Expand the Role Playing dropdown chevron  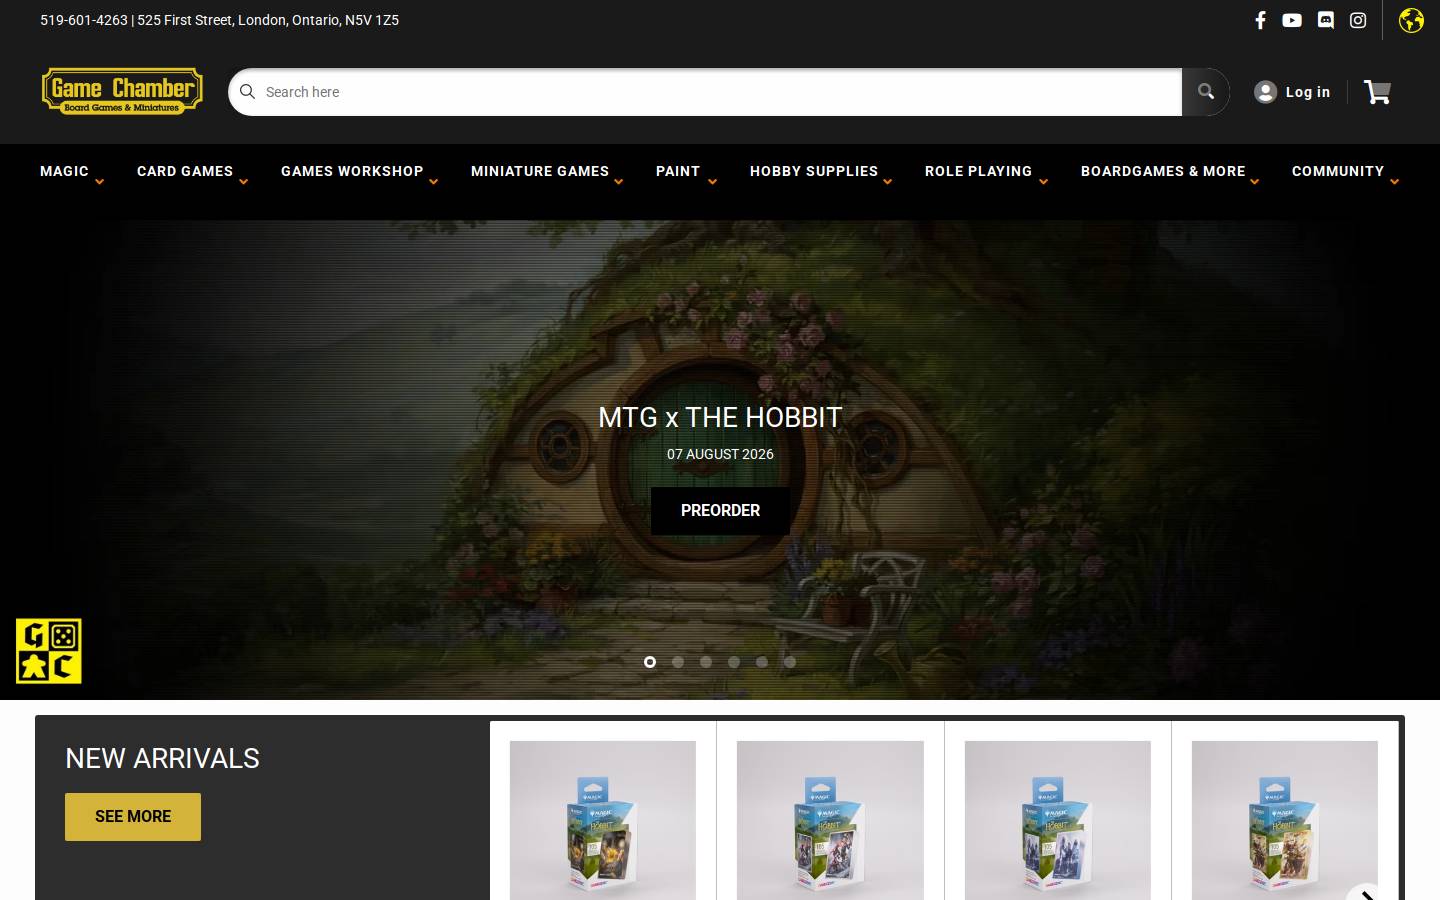(1043, 181)
